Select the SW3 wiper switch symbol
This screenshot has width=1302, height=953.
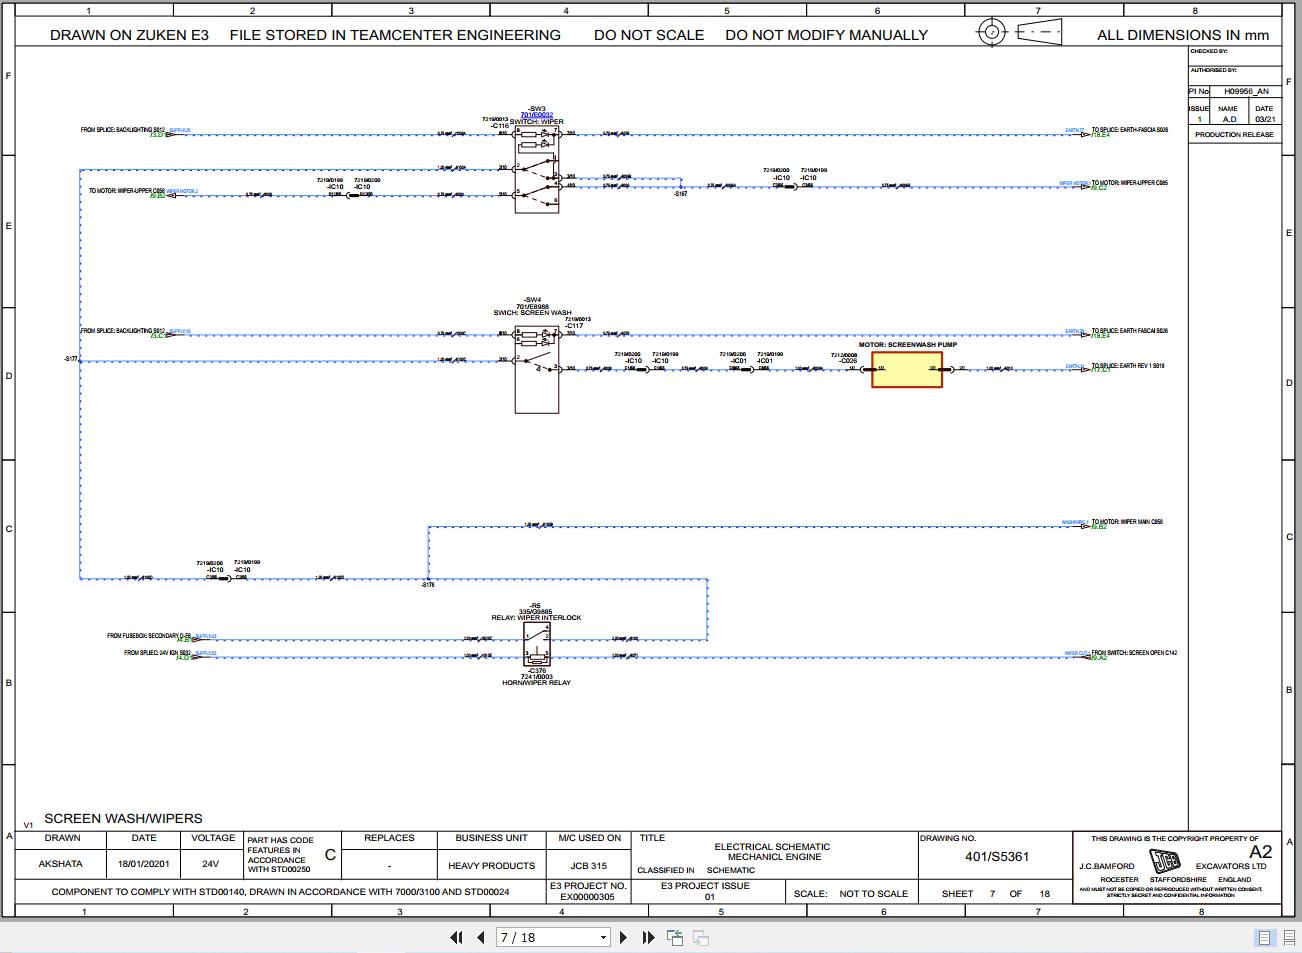click(537, 168)
